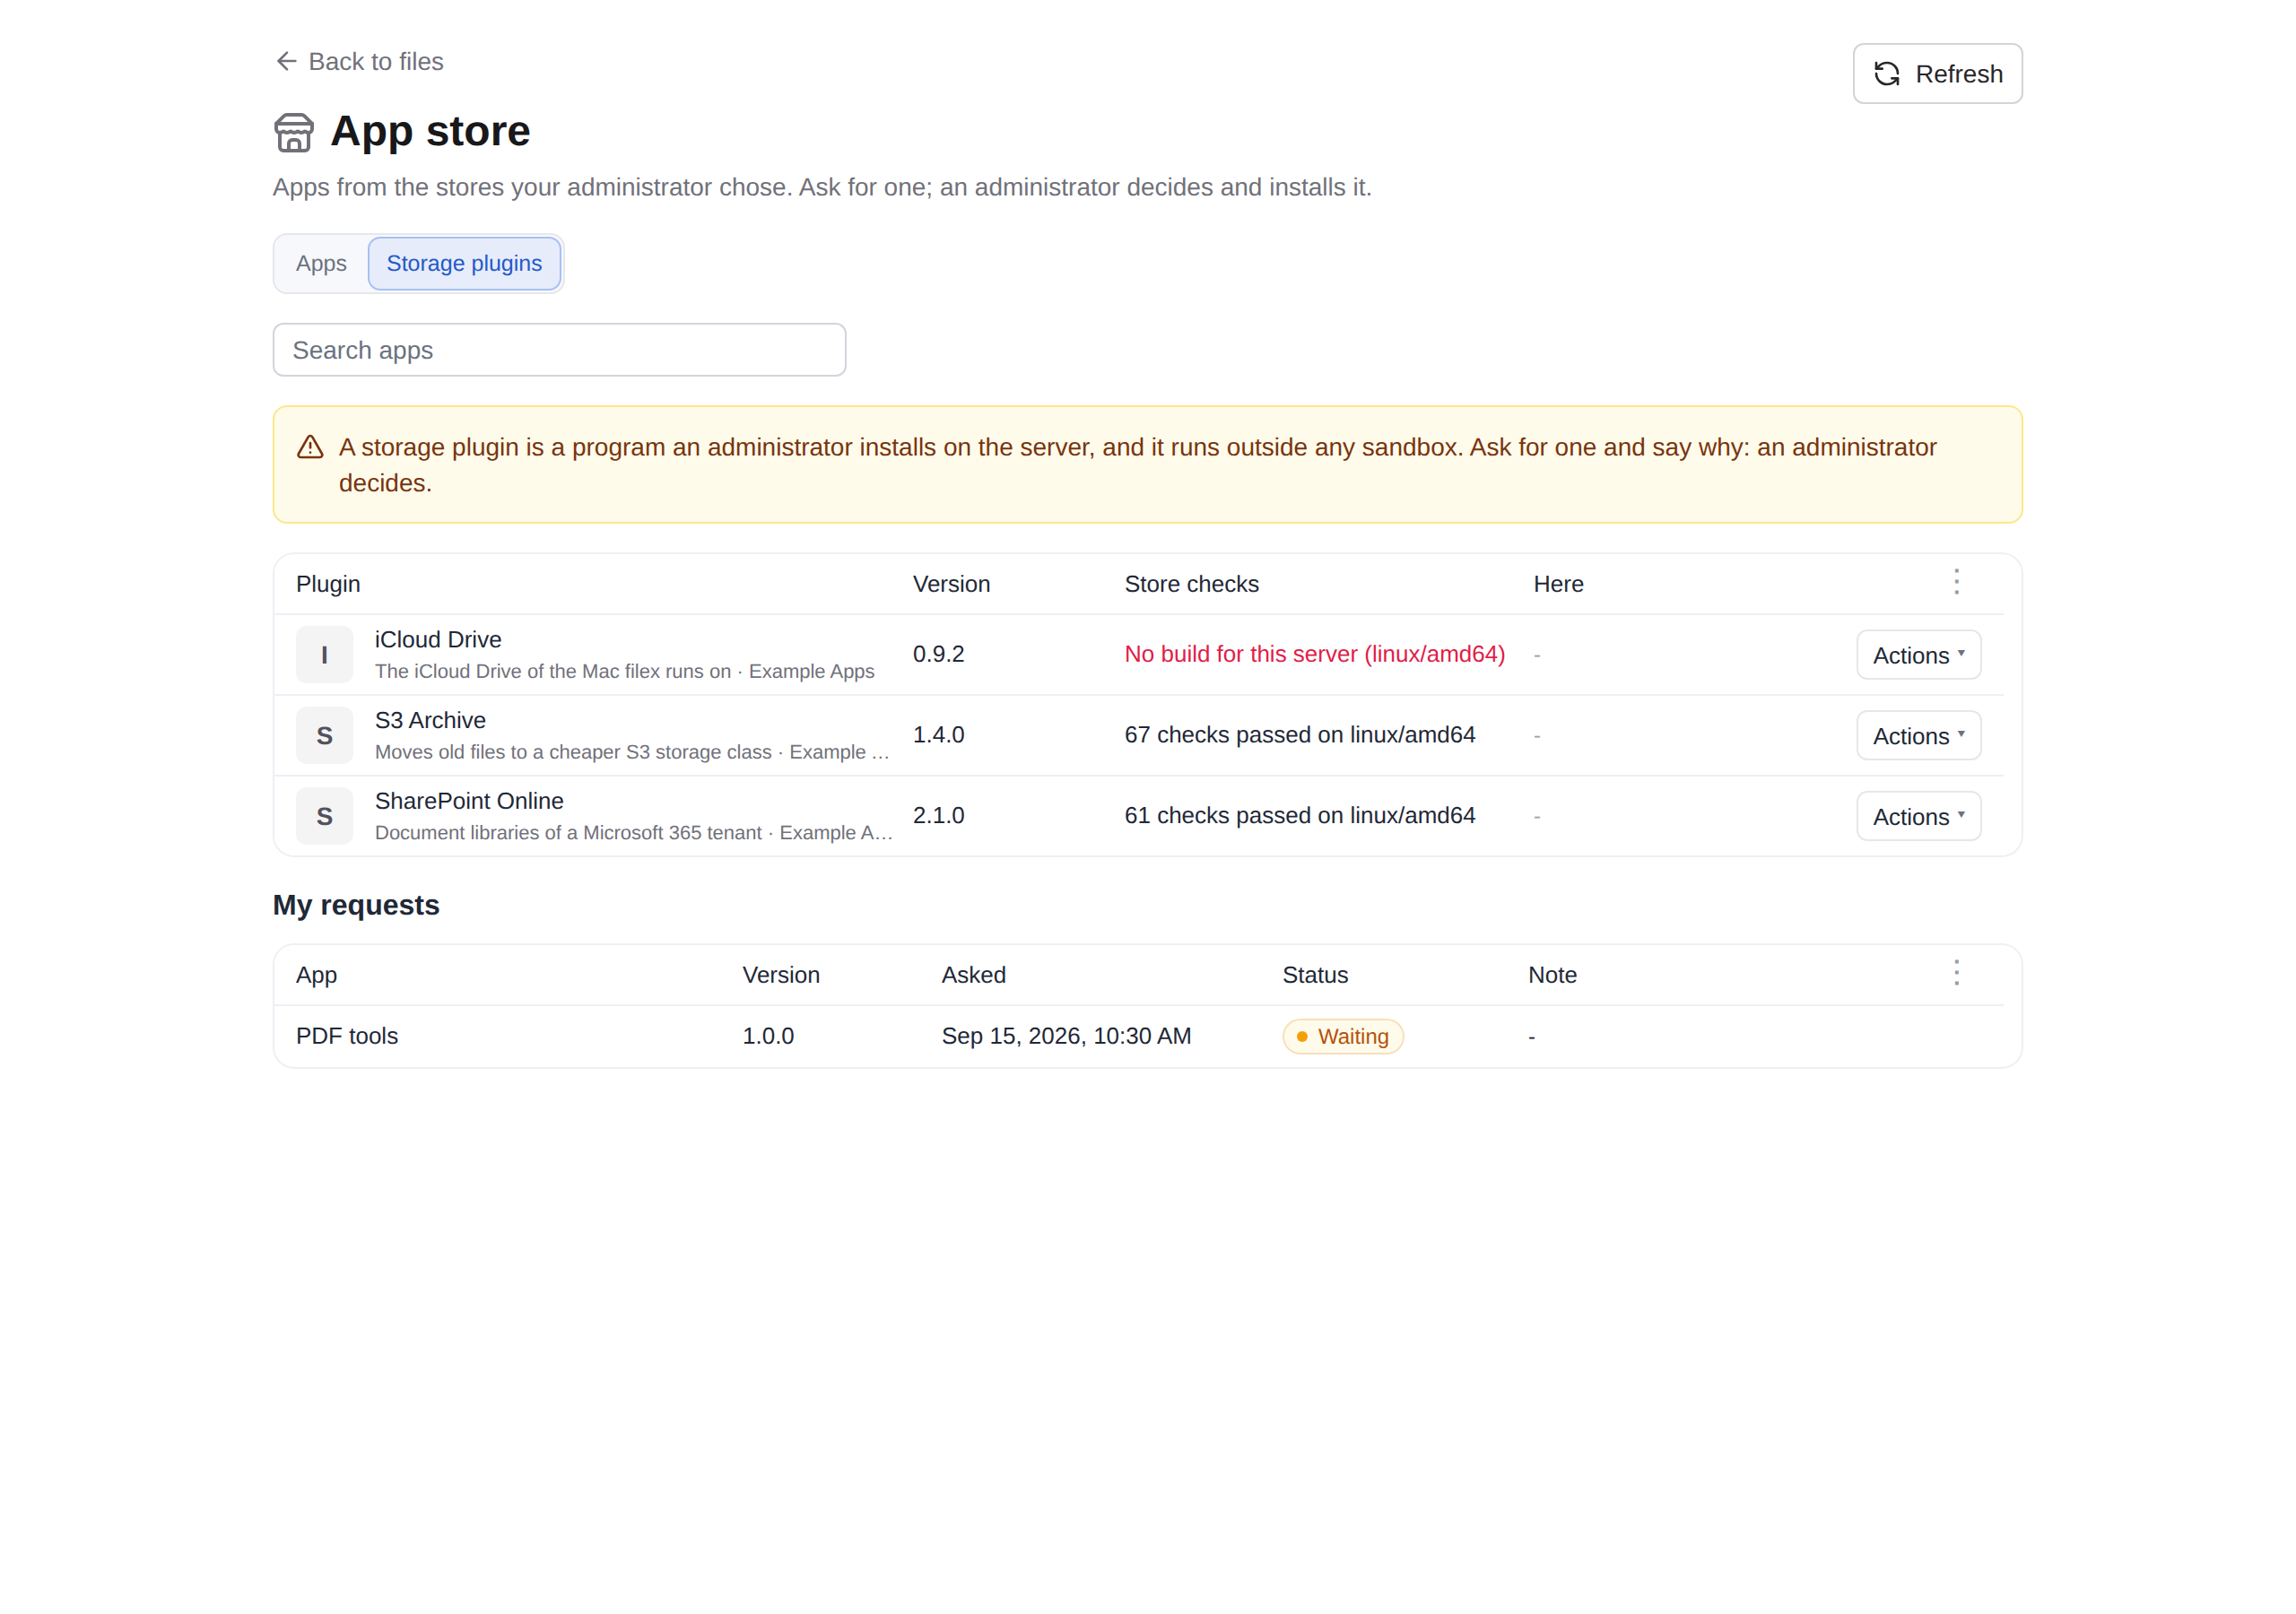This screenshot has height=1614, width=2296.
Task: Click the App store storefront icon
Action: [294, 132]
